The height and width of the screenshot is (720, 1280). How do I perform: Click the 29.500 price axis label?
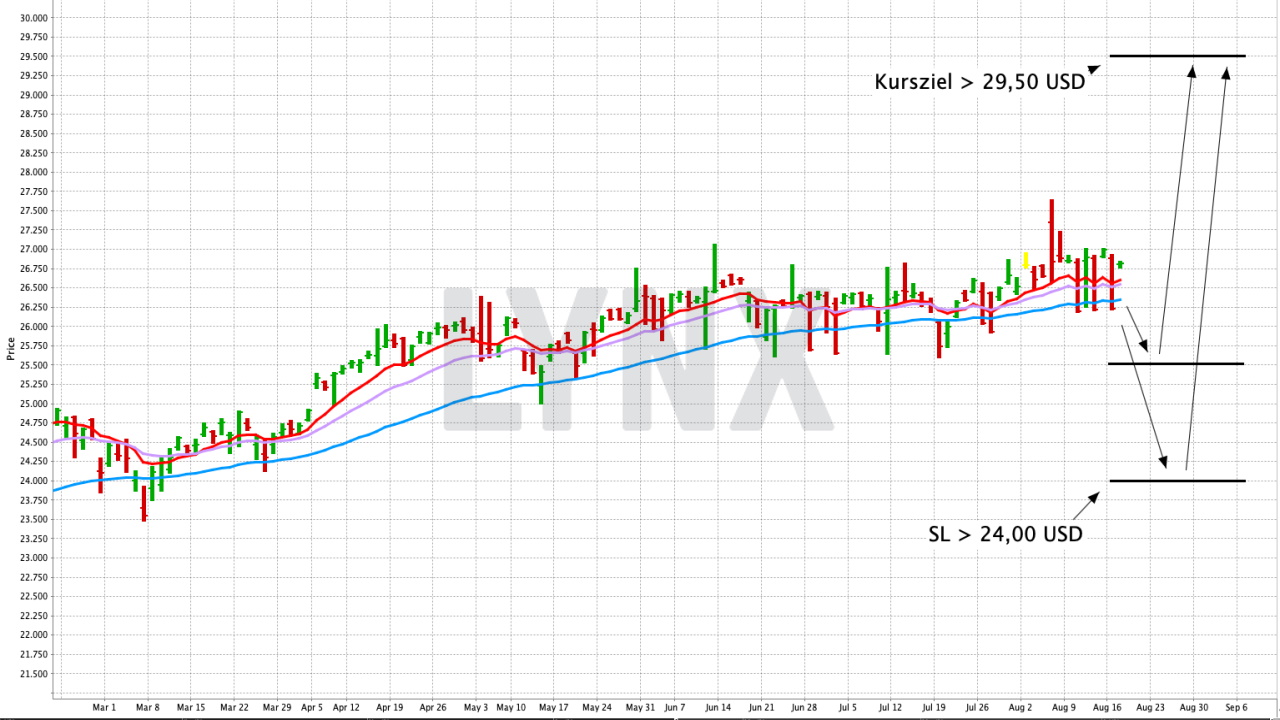point(33,56)
